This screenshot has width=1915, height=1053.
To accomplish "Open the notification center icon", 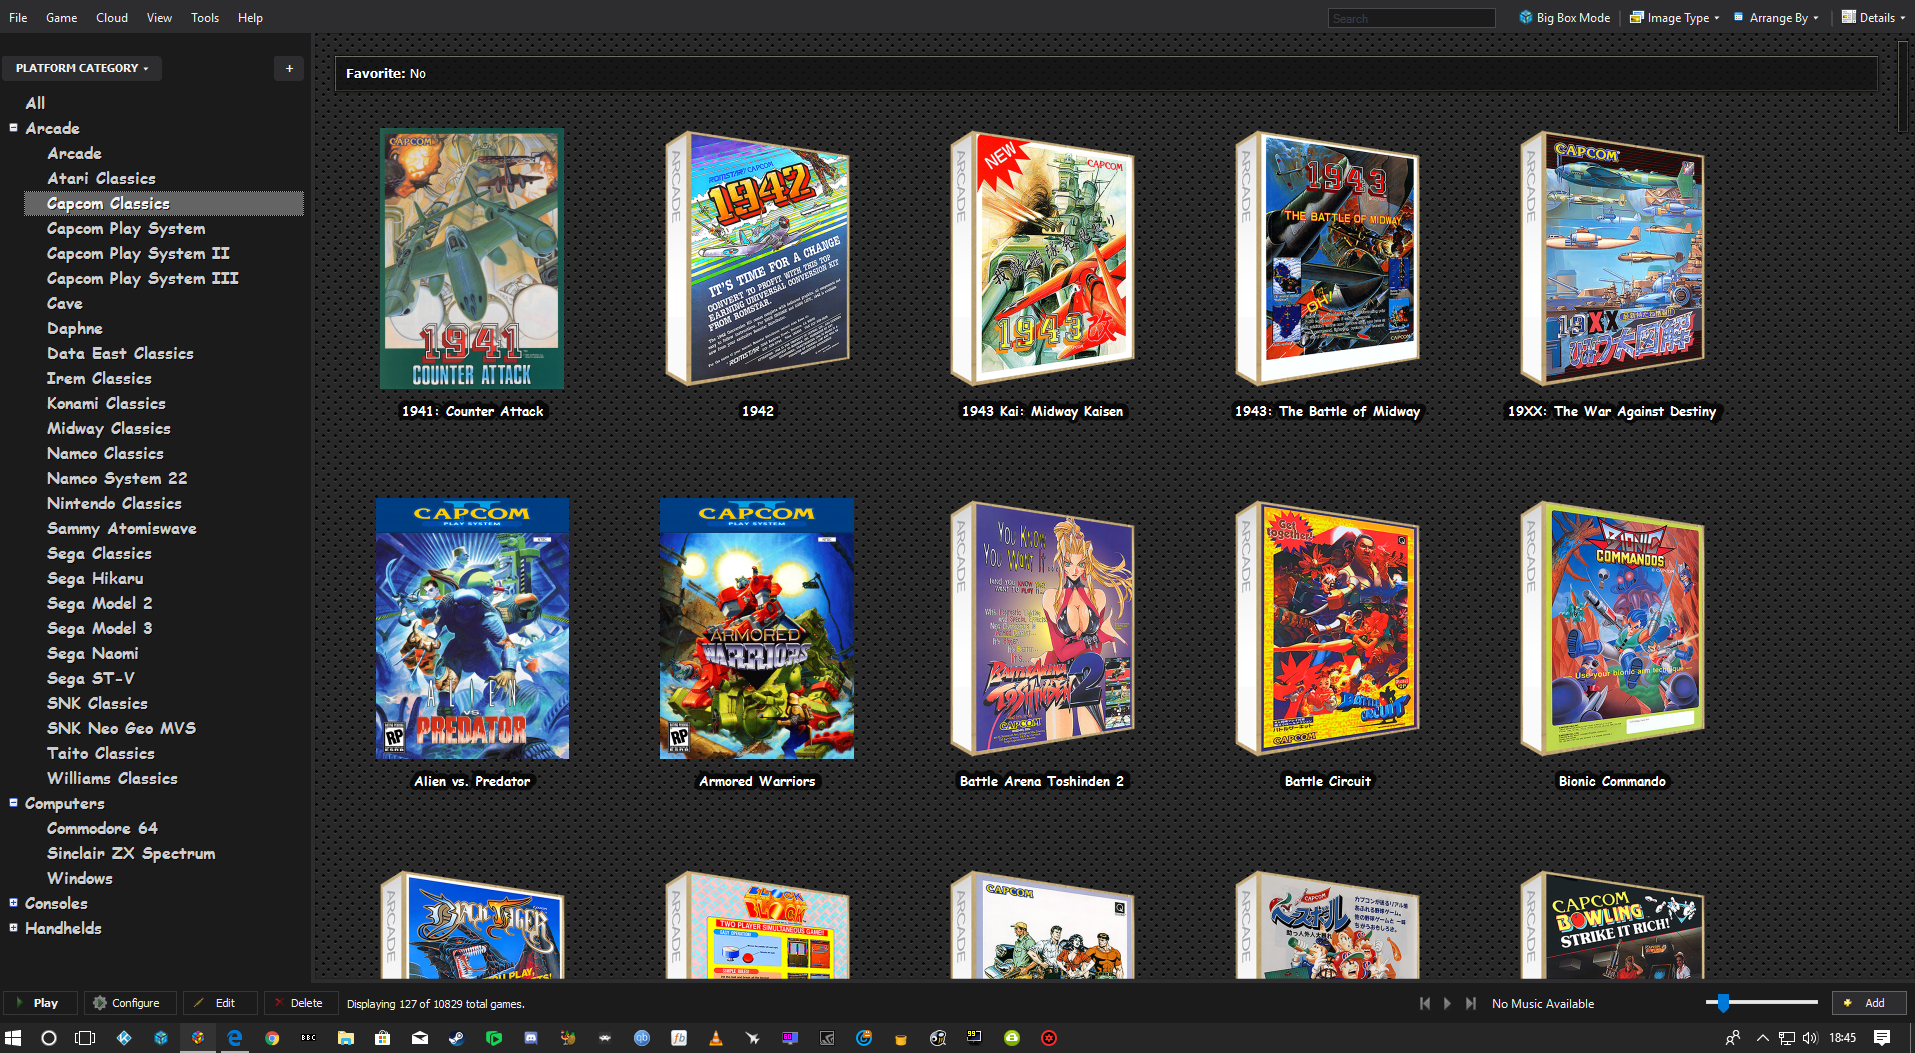I will pos(1882,1038).
